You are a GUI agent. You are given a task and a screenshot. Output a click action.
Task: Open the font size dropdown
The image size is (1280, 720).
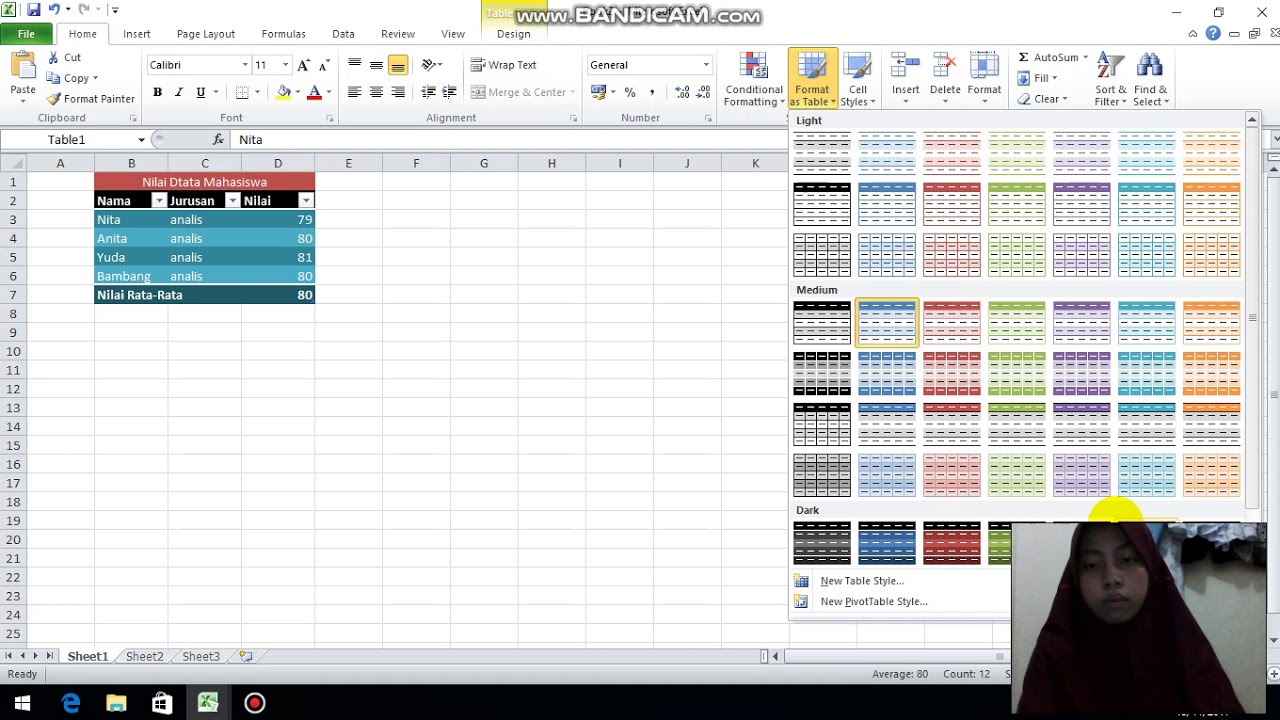285,65
